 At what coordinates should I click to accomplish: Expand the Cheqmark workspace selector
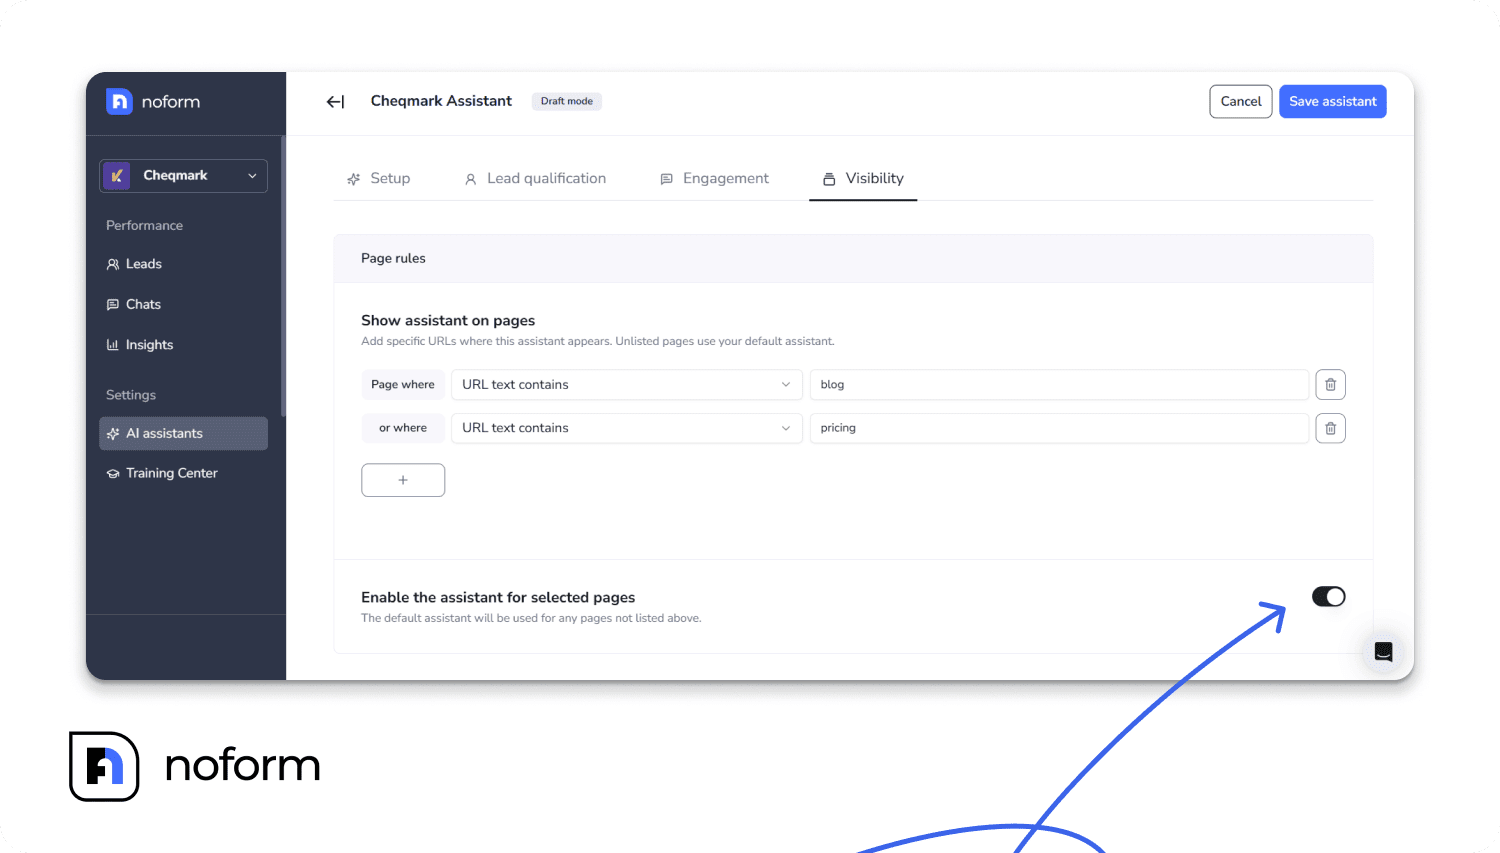(x=183, y=175)
